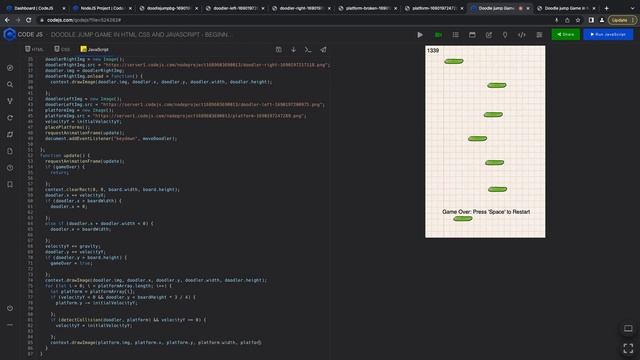Click code line velocityY += gravity
This screenshot has height=360, width=640.
tap(73, 246)
